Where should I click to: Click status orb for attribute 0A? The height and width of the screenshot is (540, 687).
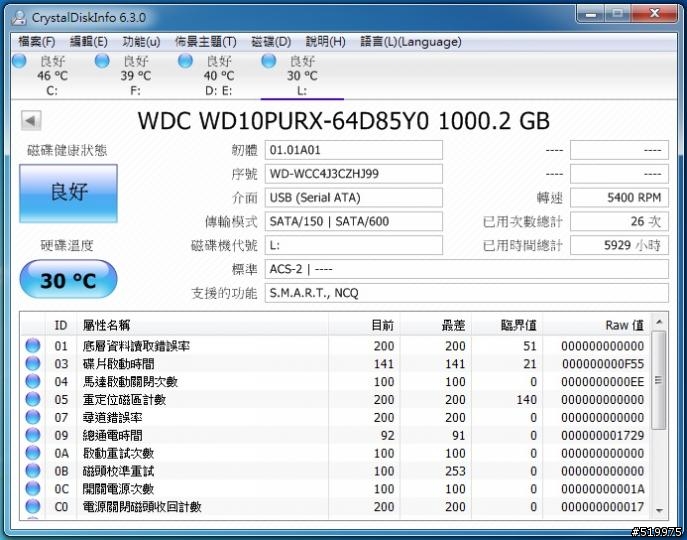coord(33,453)
